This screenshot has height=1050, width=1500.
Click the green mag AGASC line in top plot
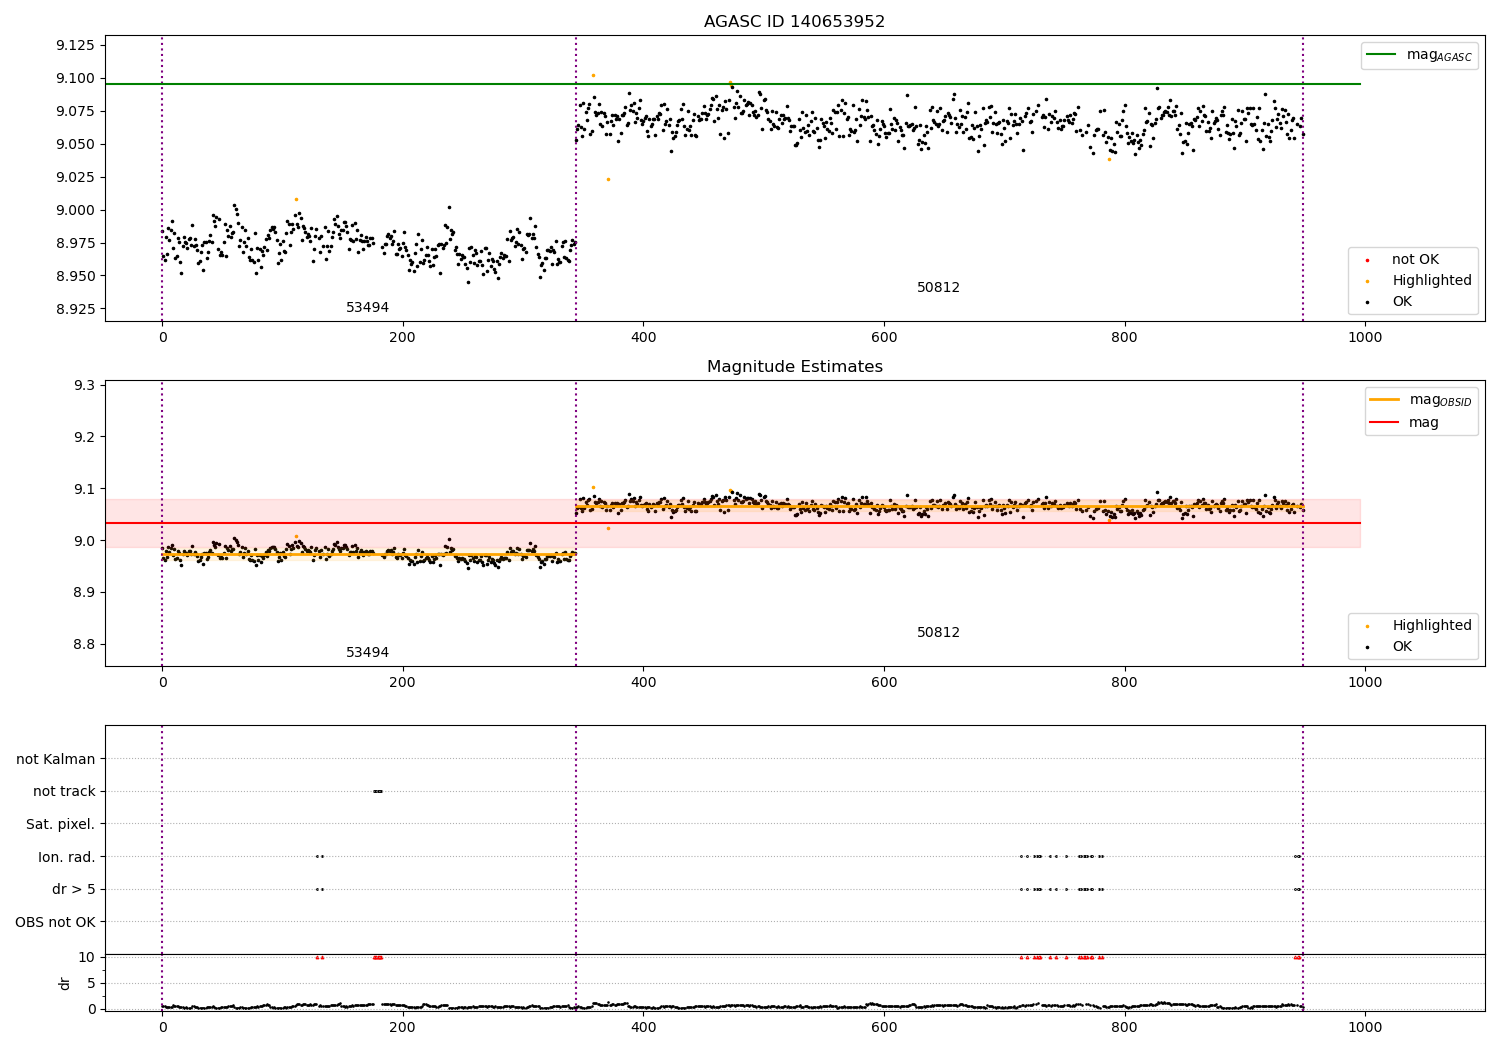click(733, 84)
